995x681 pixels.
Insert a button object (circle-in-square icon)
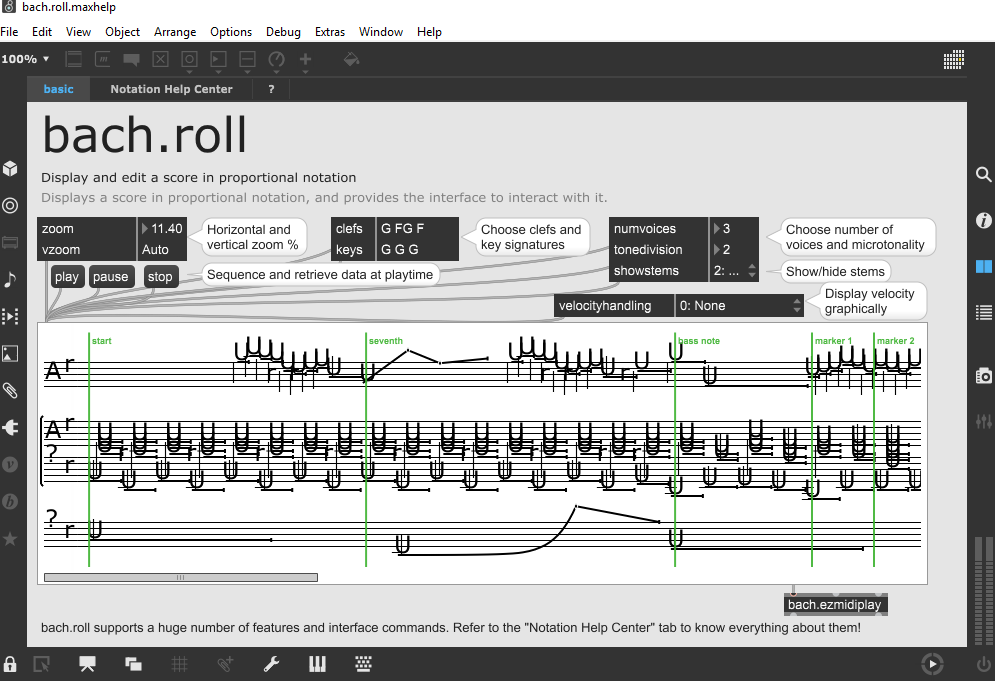point(189,60)
